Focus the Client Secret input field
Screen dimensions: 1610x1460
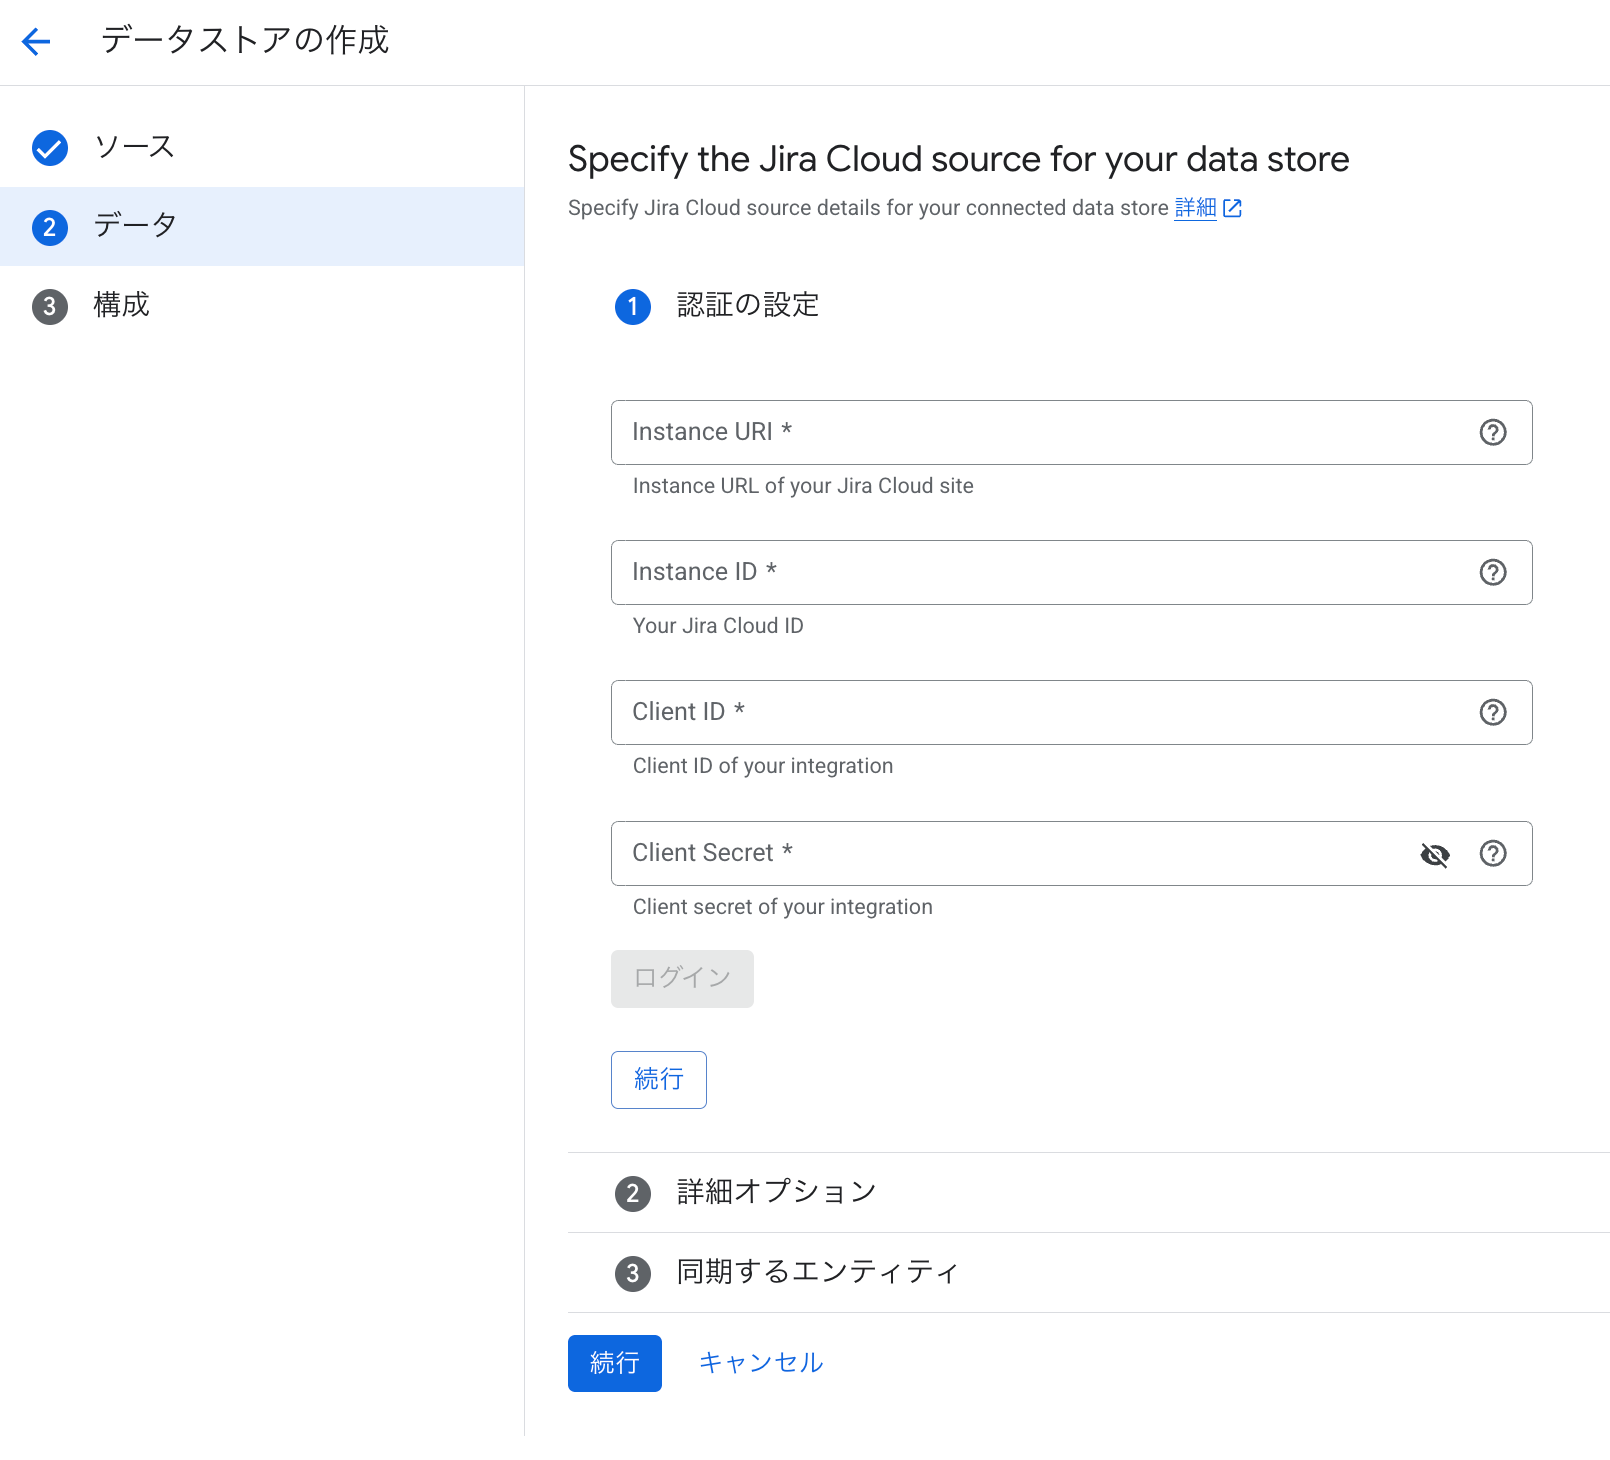(x=1071, y=853)
